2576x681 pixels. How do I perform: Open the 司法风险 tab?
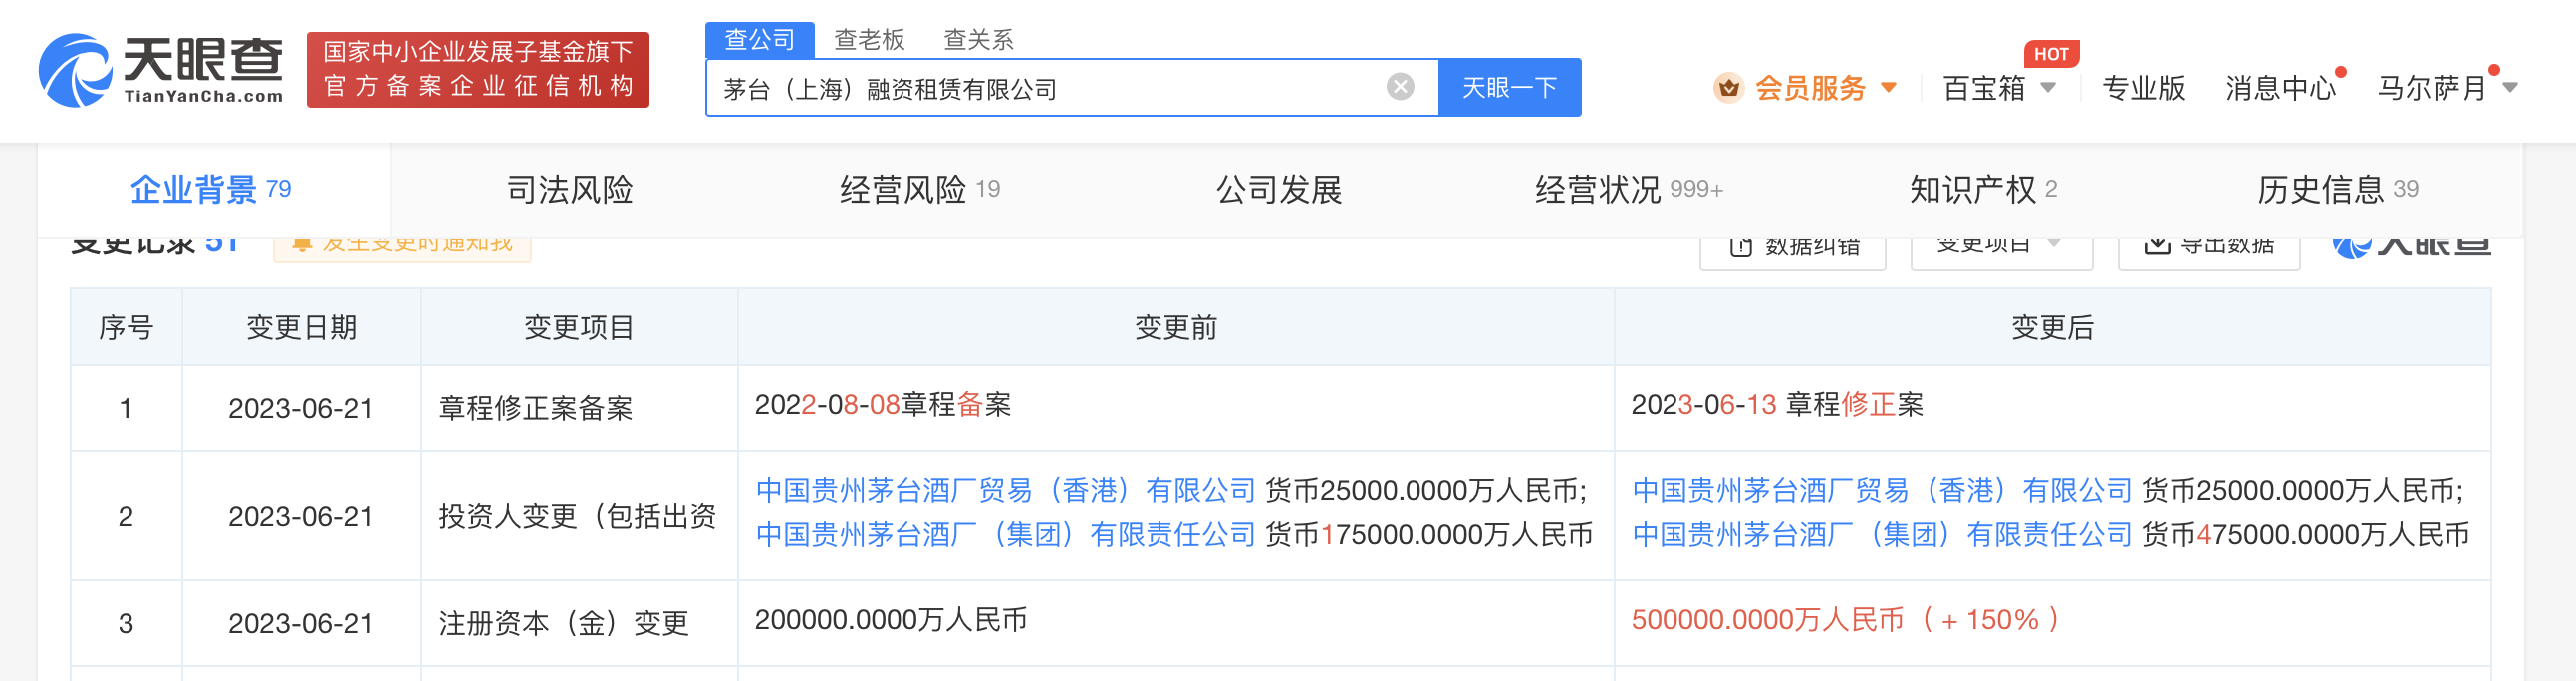pos(570,190)
